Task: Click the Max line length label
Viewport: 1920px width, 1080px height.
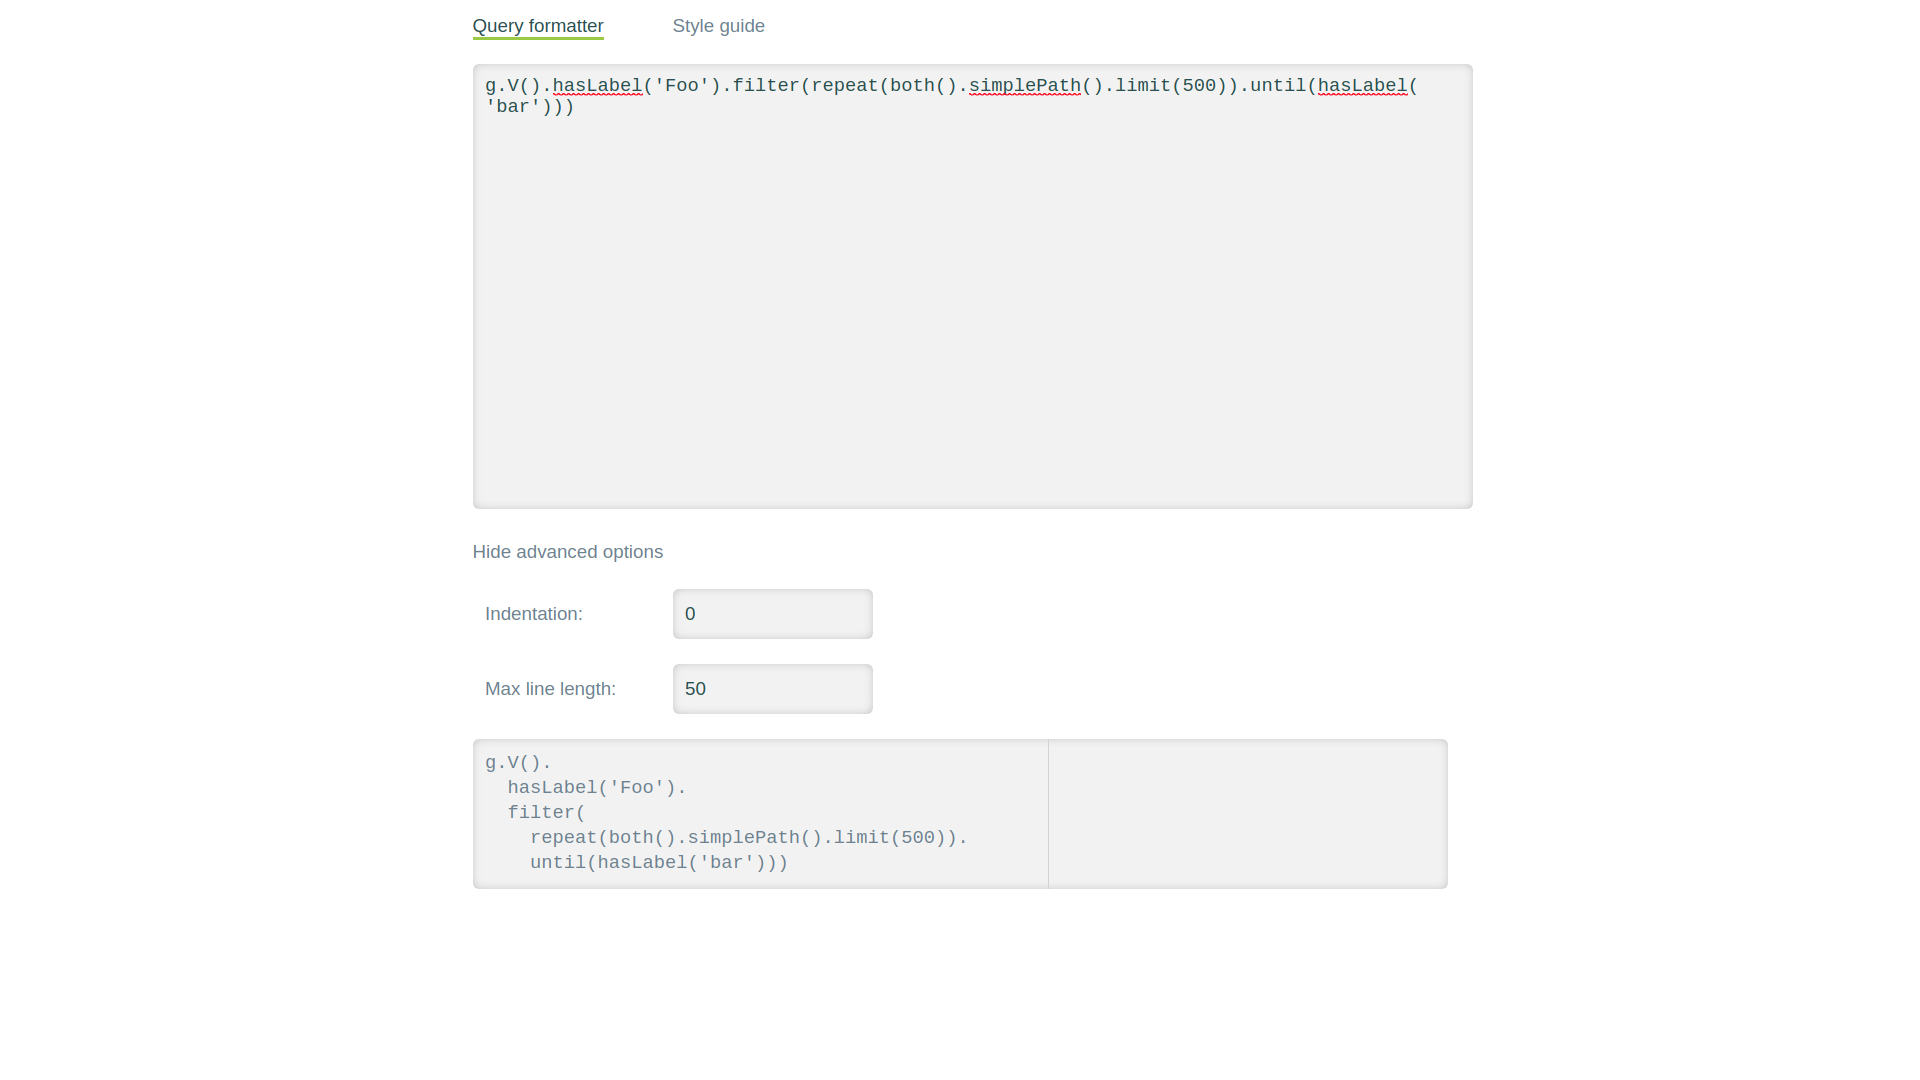Action: [550, 689]
